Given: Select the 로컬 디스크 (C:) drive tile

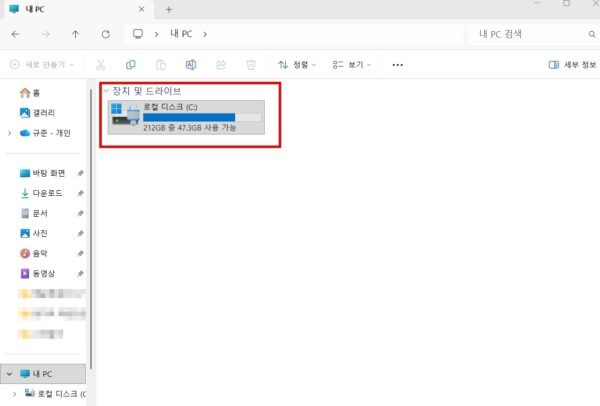Looking at the screenshot, I should (186, 117).
